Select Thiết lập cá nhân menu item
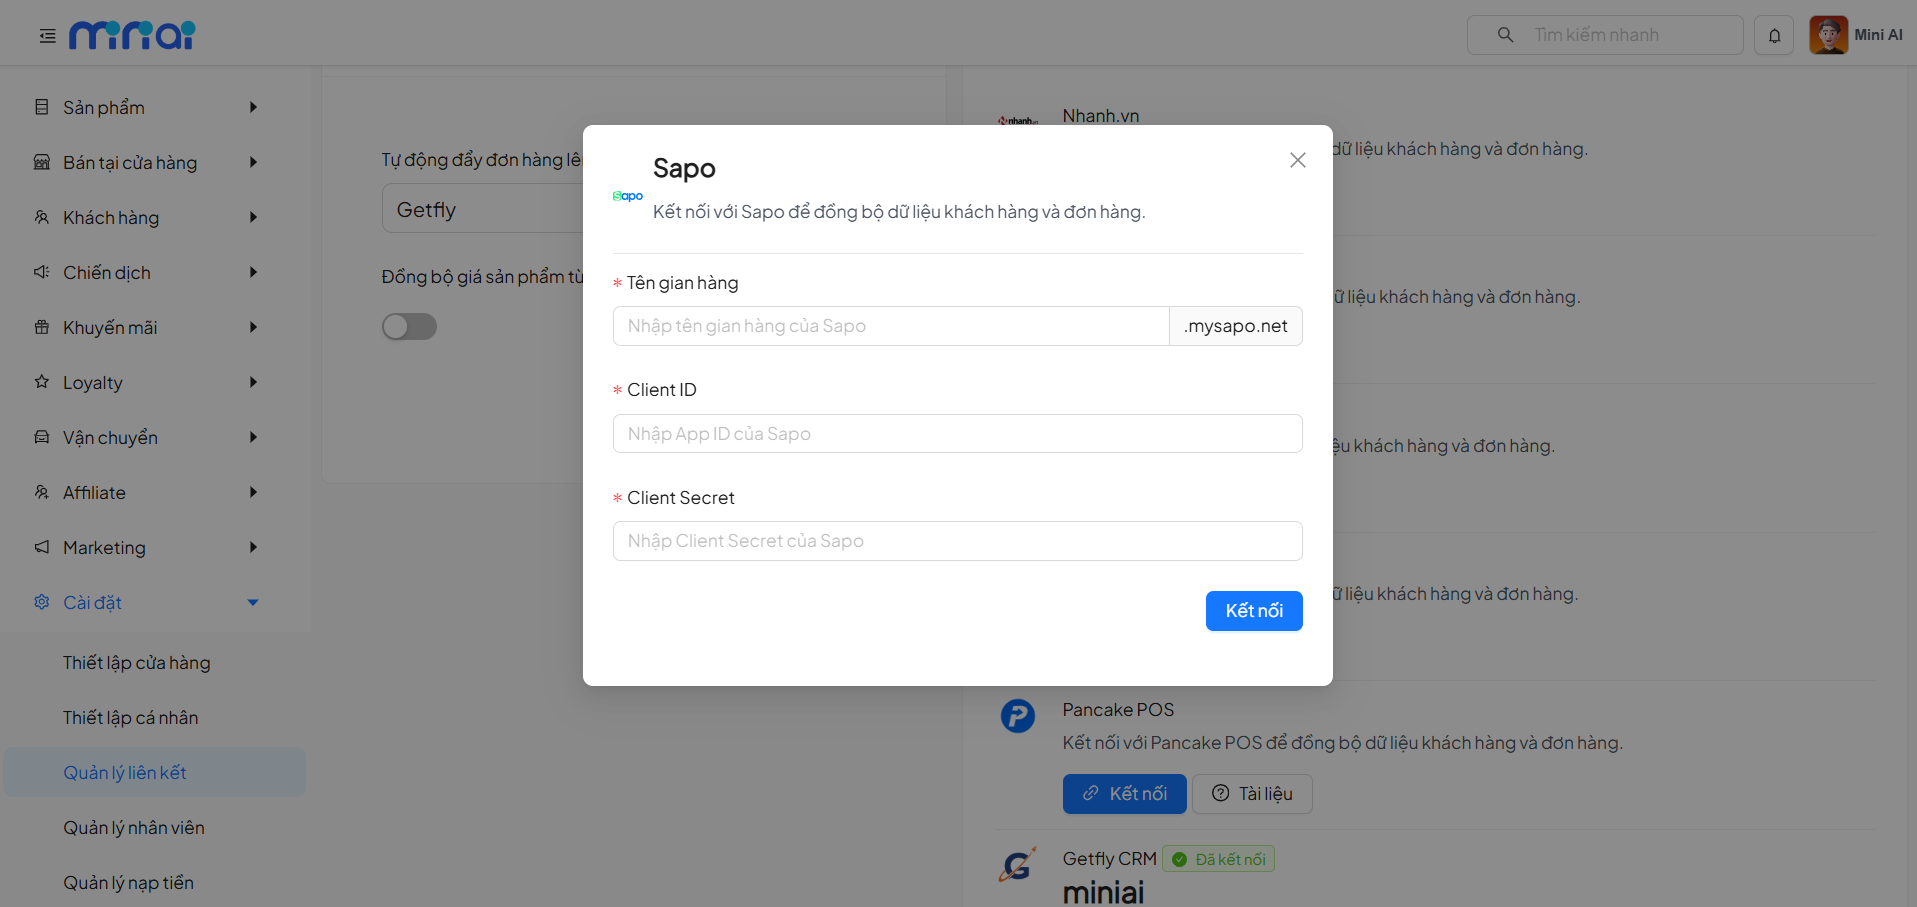This screenshot has height=907, width=1917. [x=130, y=717]
